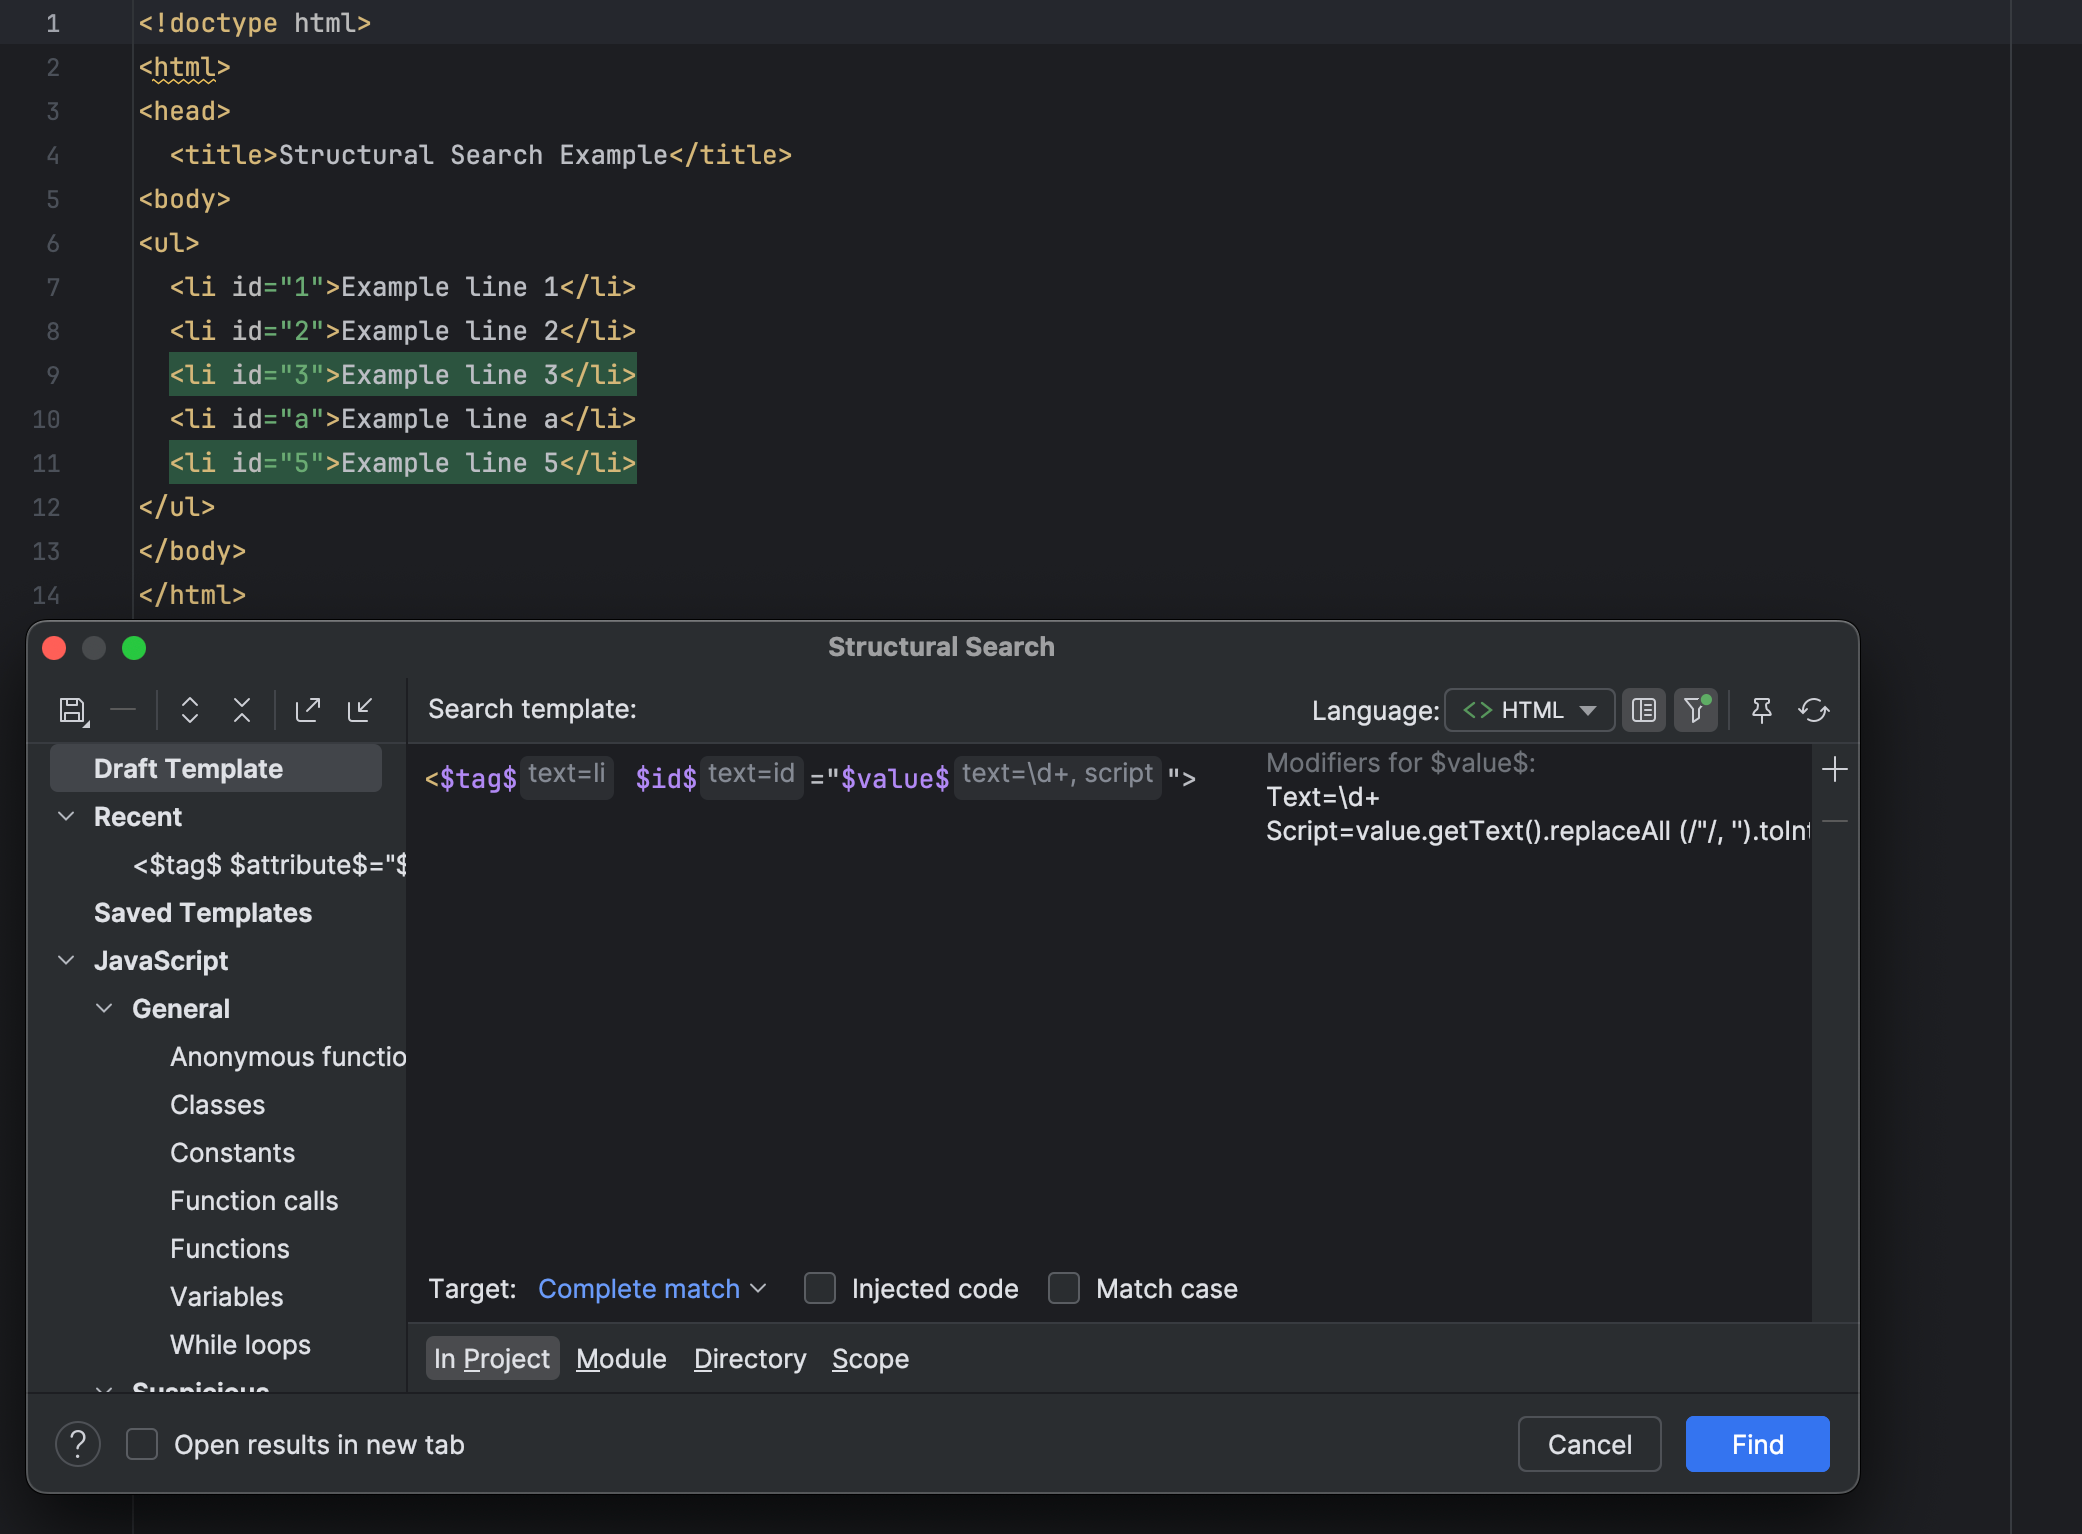Enable the Injected code checkbox
The height and width of the screenshot is (1534, 2082).
819,1289
